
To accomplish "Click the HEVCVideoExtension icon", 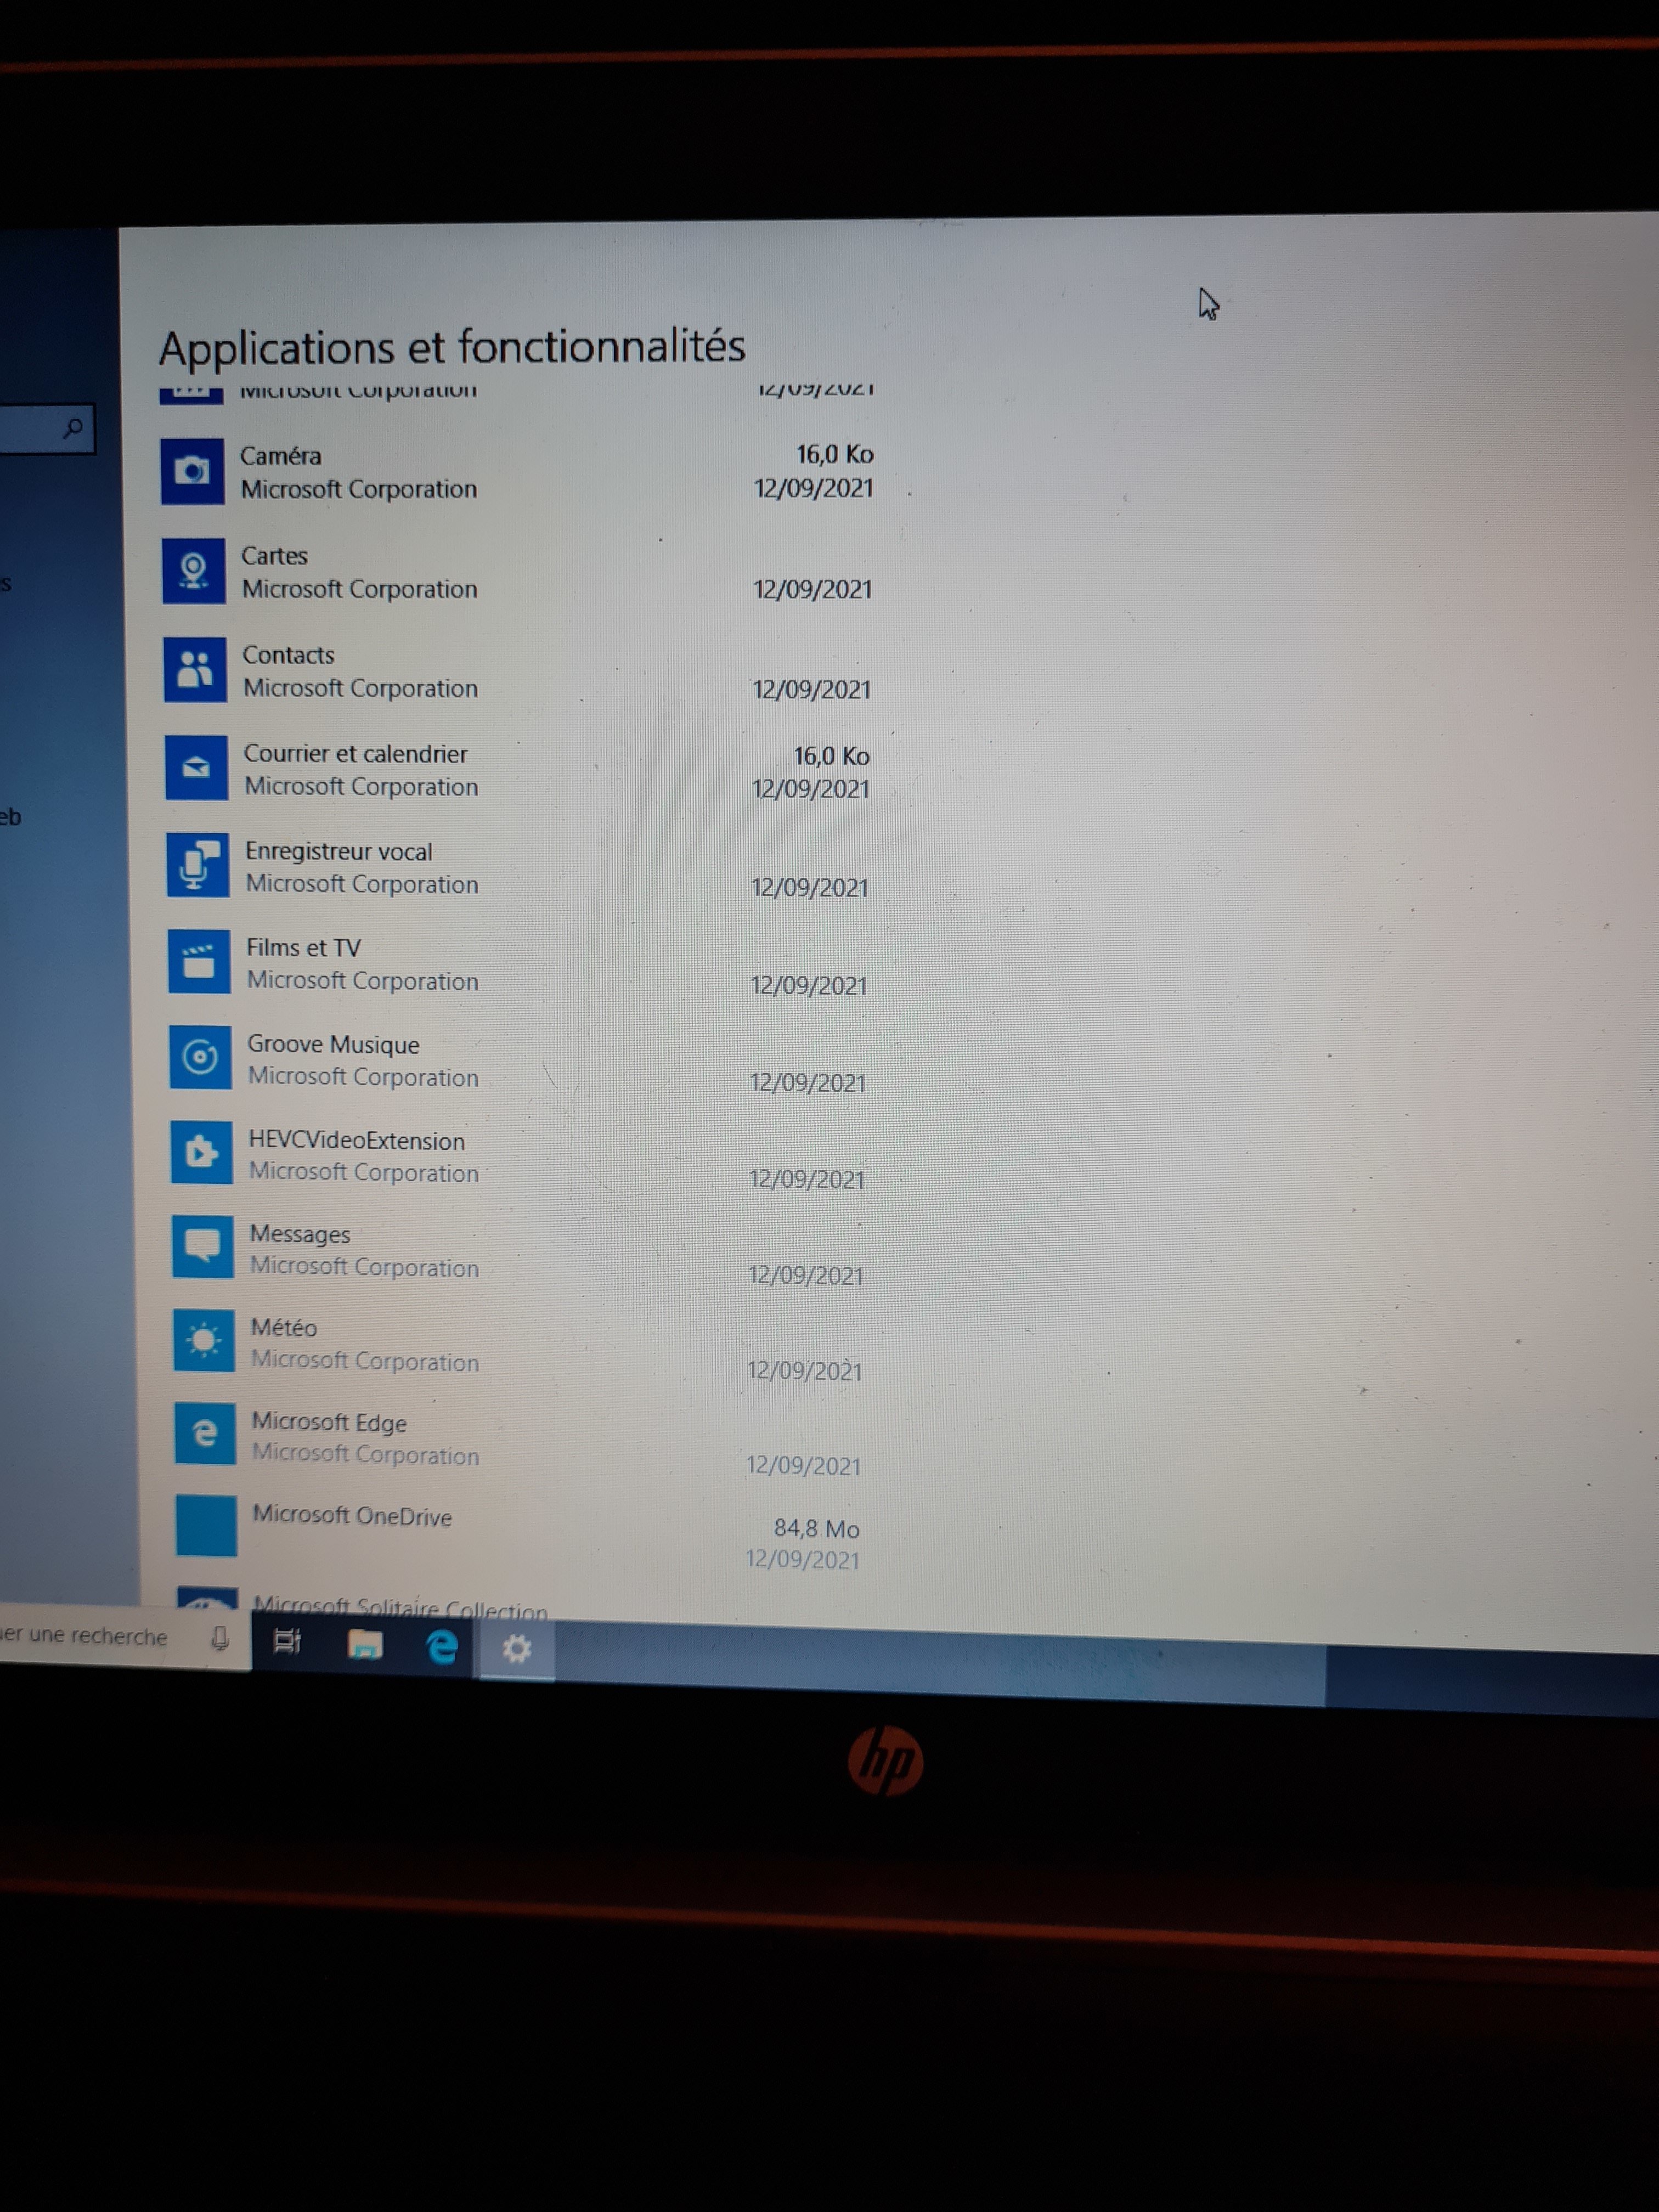I will [x=202, y=1152].
